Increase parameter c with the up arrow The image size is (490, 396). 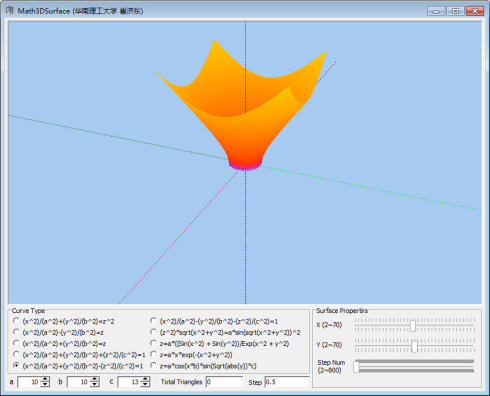(x=145, y=379)
